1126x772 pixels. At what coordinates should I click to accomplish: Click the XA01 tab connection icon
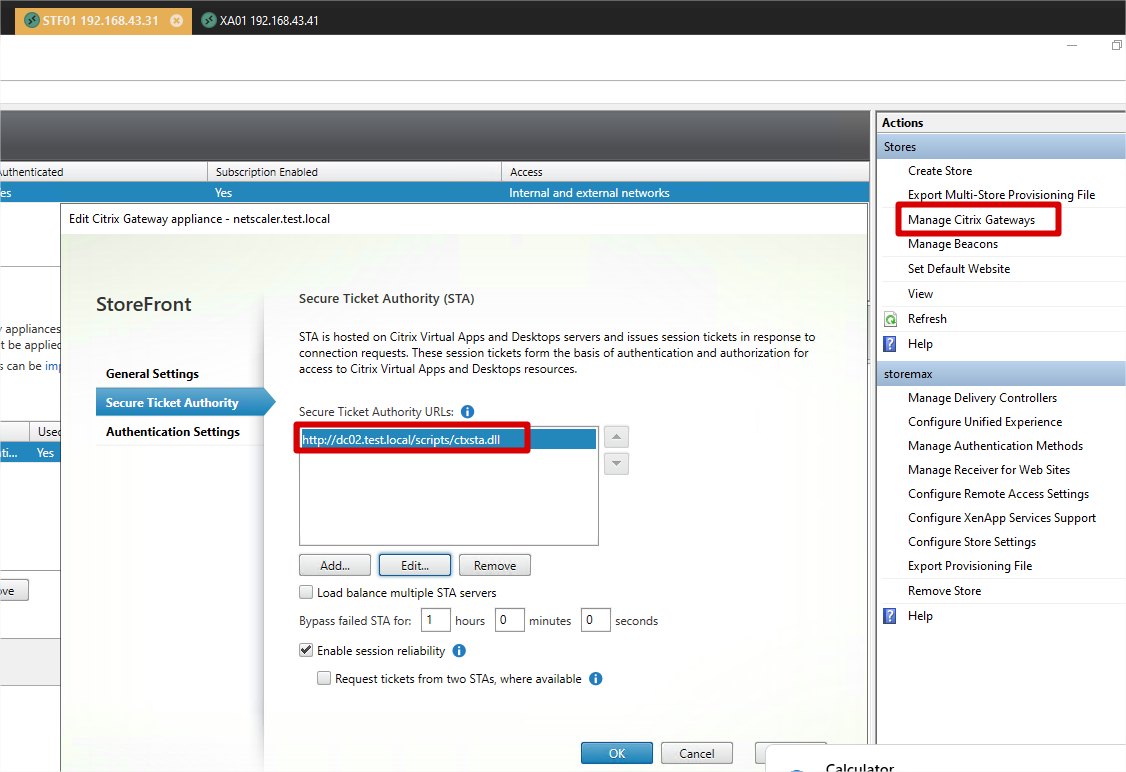(208, 21)
